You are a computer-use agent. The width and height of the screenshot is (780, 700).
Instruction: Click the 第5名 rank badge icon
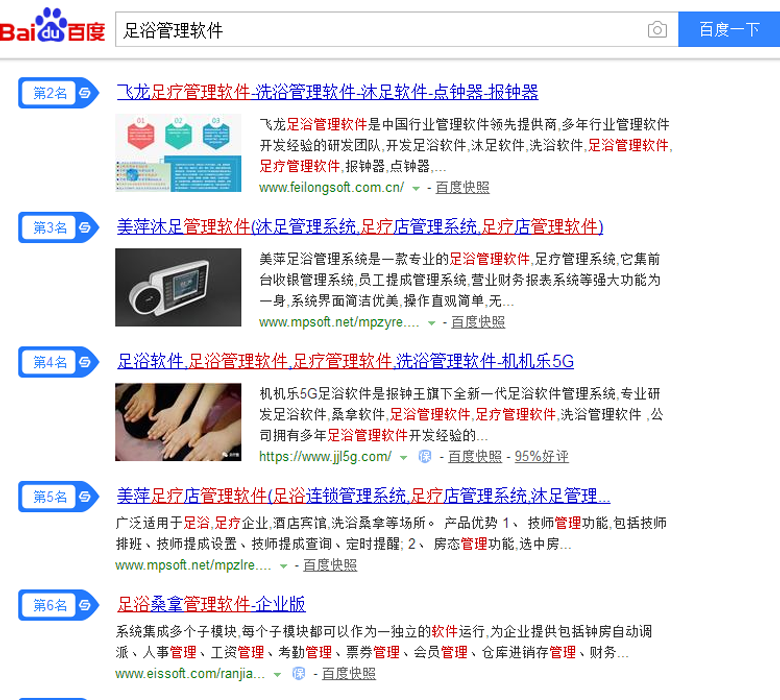[59, 497]
